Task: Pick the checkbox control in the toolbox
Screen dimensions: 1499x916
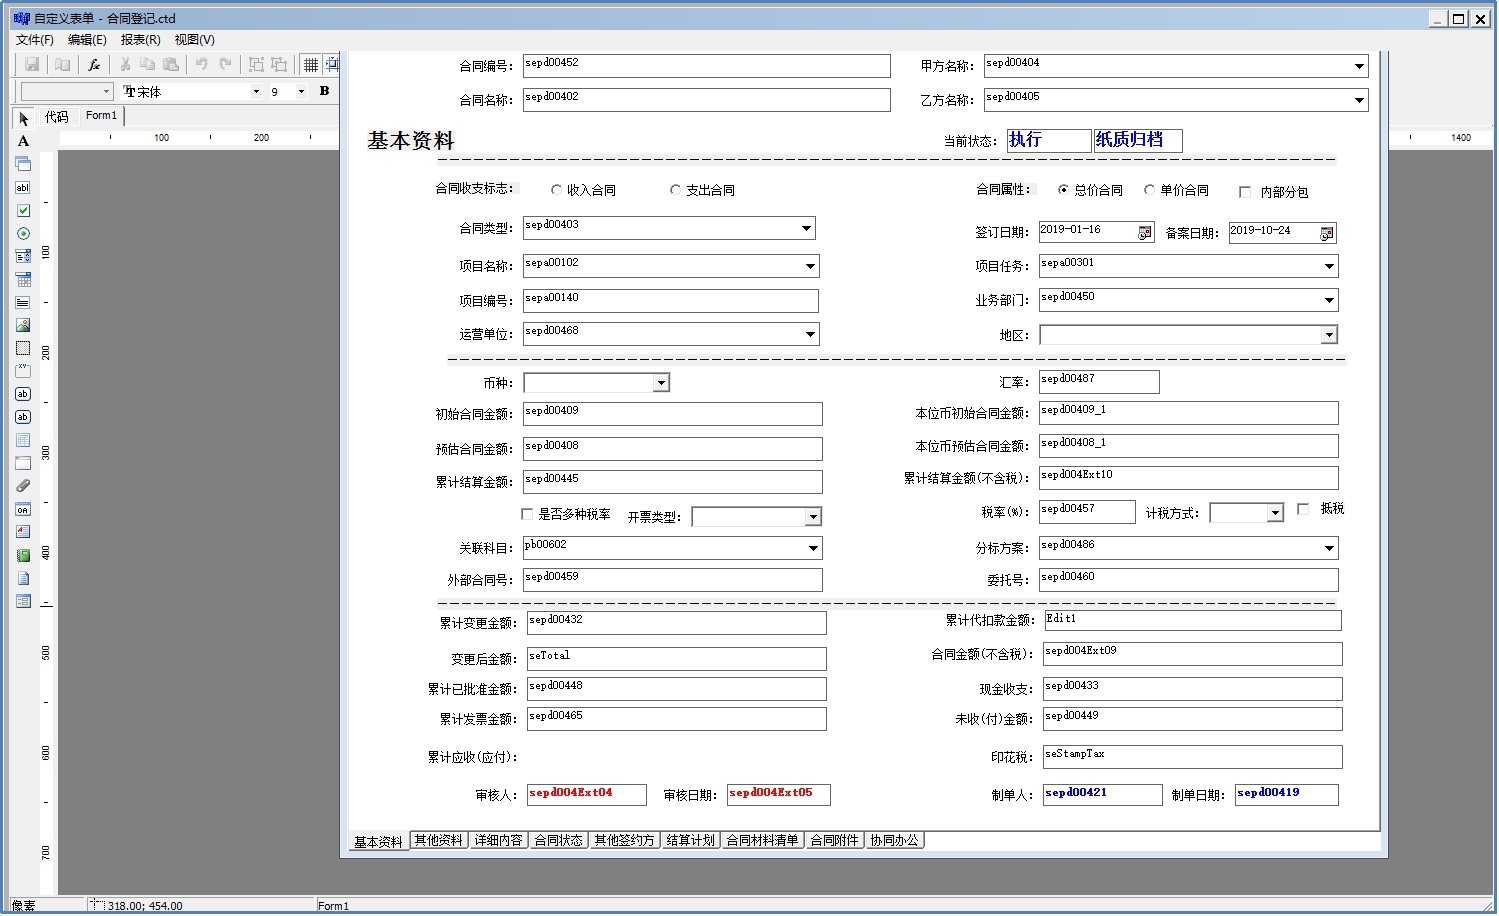Action: [x=23, y=210]
